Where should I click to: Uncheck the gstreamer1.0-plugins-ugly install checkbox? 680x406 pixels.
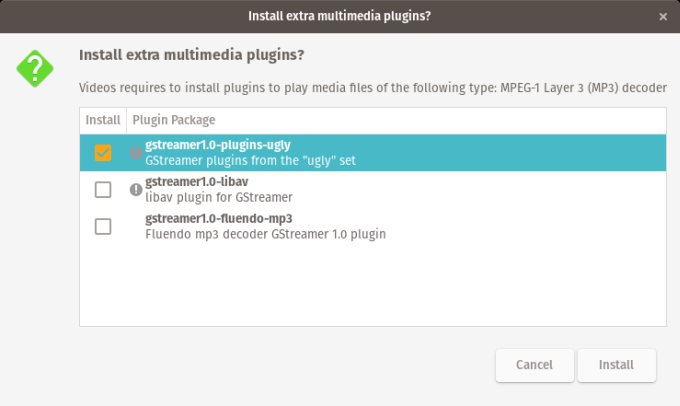pyautogui.click(x=103, y=153)
